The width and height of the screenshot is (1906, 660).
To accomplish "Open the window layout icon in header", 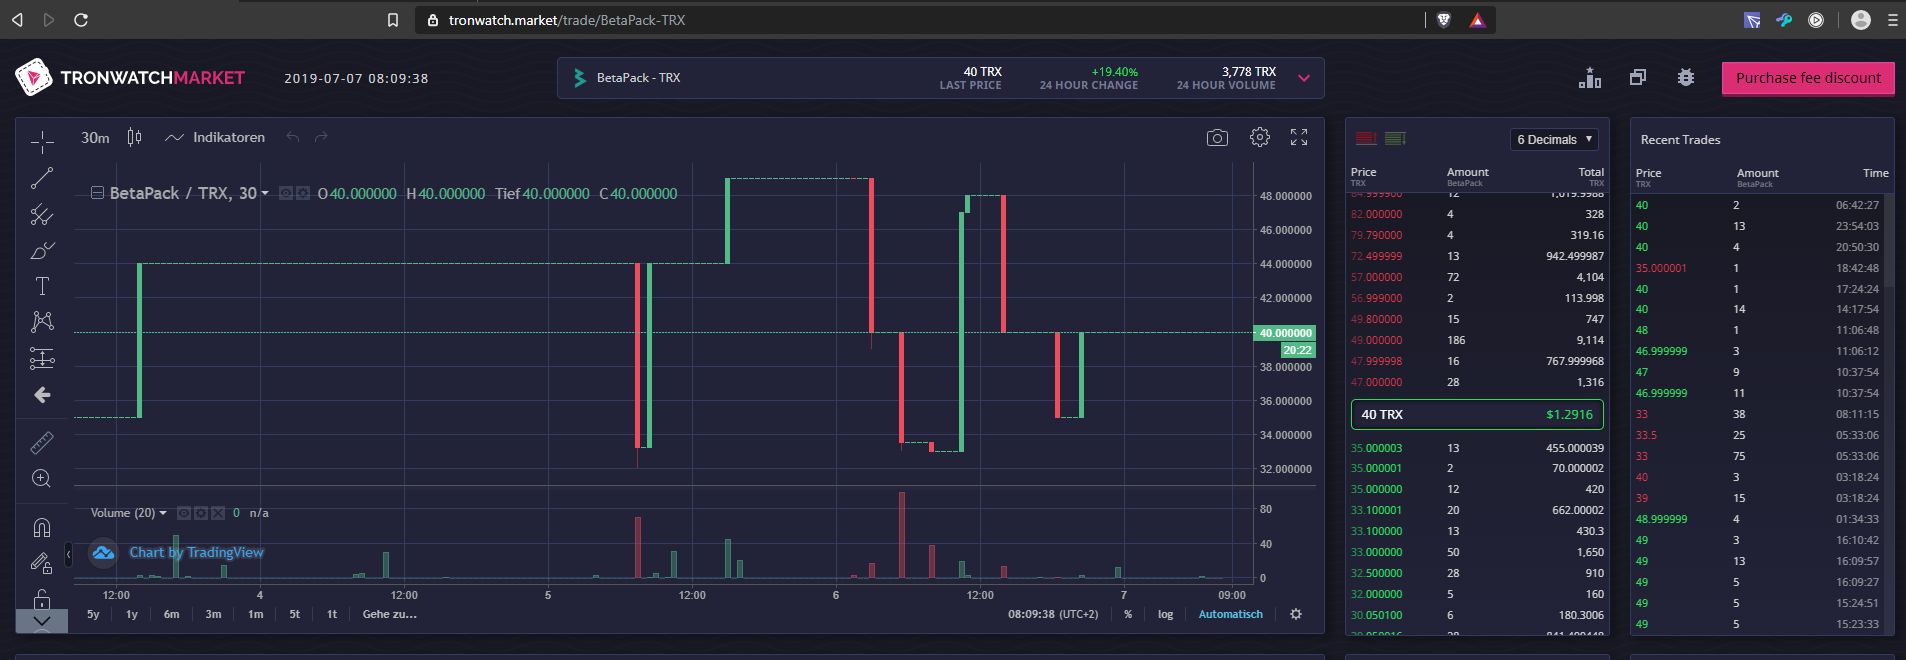I will 1638,78.
